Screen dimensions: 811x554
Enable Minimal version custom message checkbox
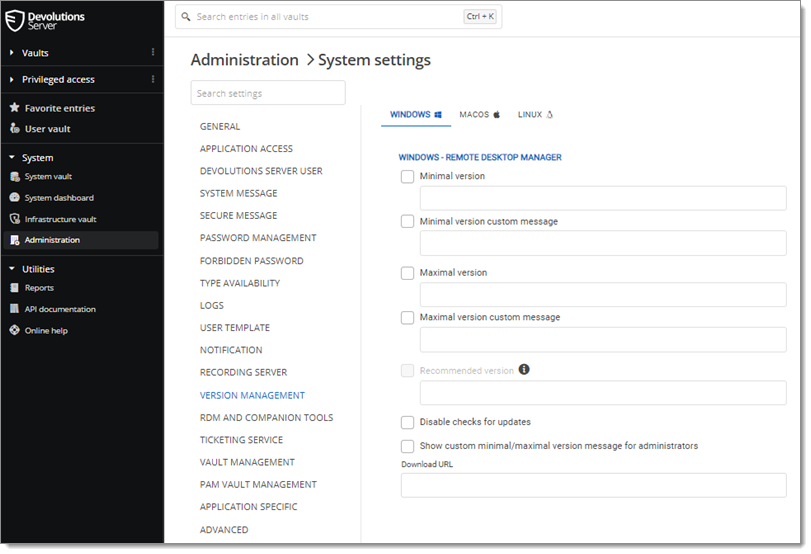tap(408, 221)
